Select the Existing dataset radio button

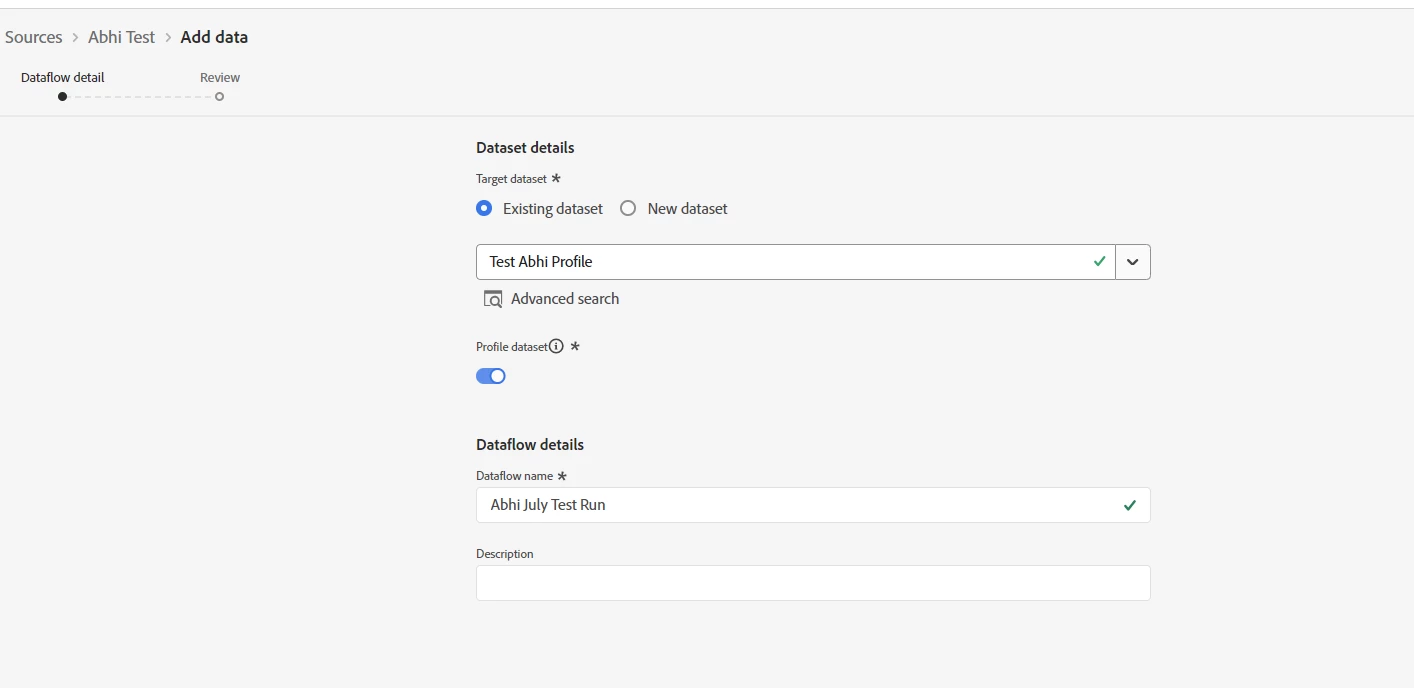(x=485, y=209)
